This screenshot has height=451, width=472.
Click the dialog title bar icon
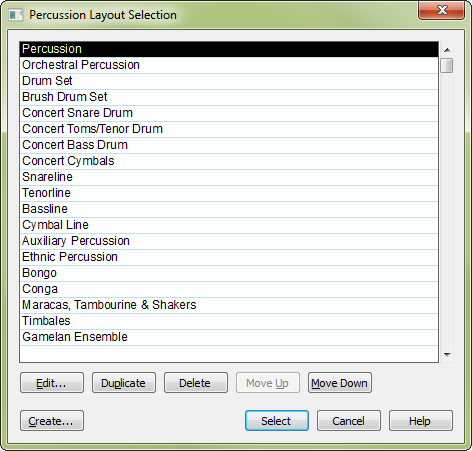tap(15, 15)
